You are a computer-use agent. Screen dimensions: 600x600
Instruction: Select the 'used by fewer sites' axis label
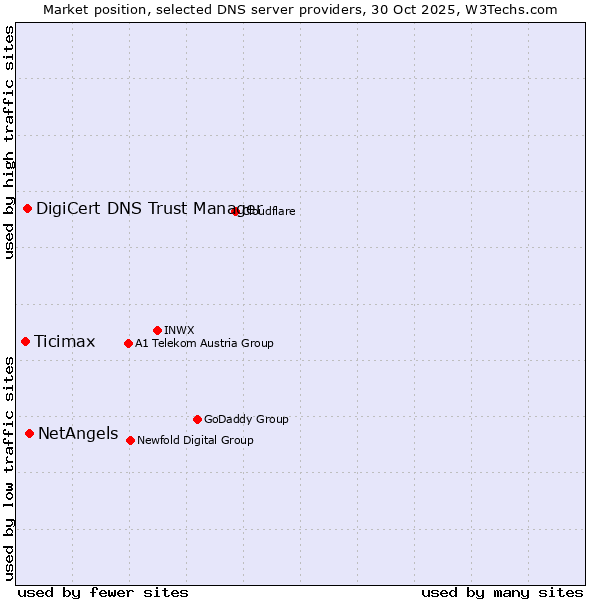(103, 592)
